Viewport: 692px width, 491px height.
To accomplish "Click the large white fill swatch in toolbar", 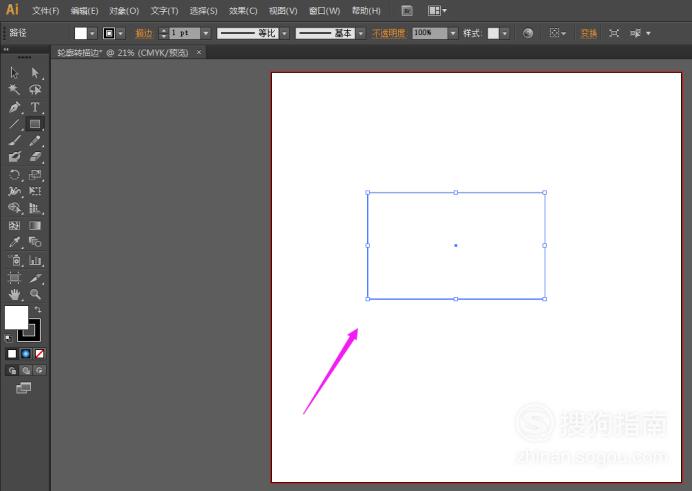I will coord(16,317).
